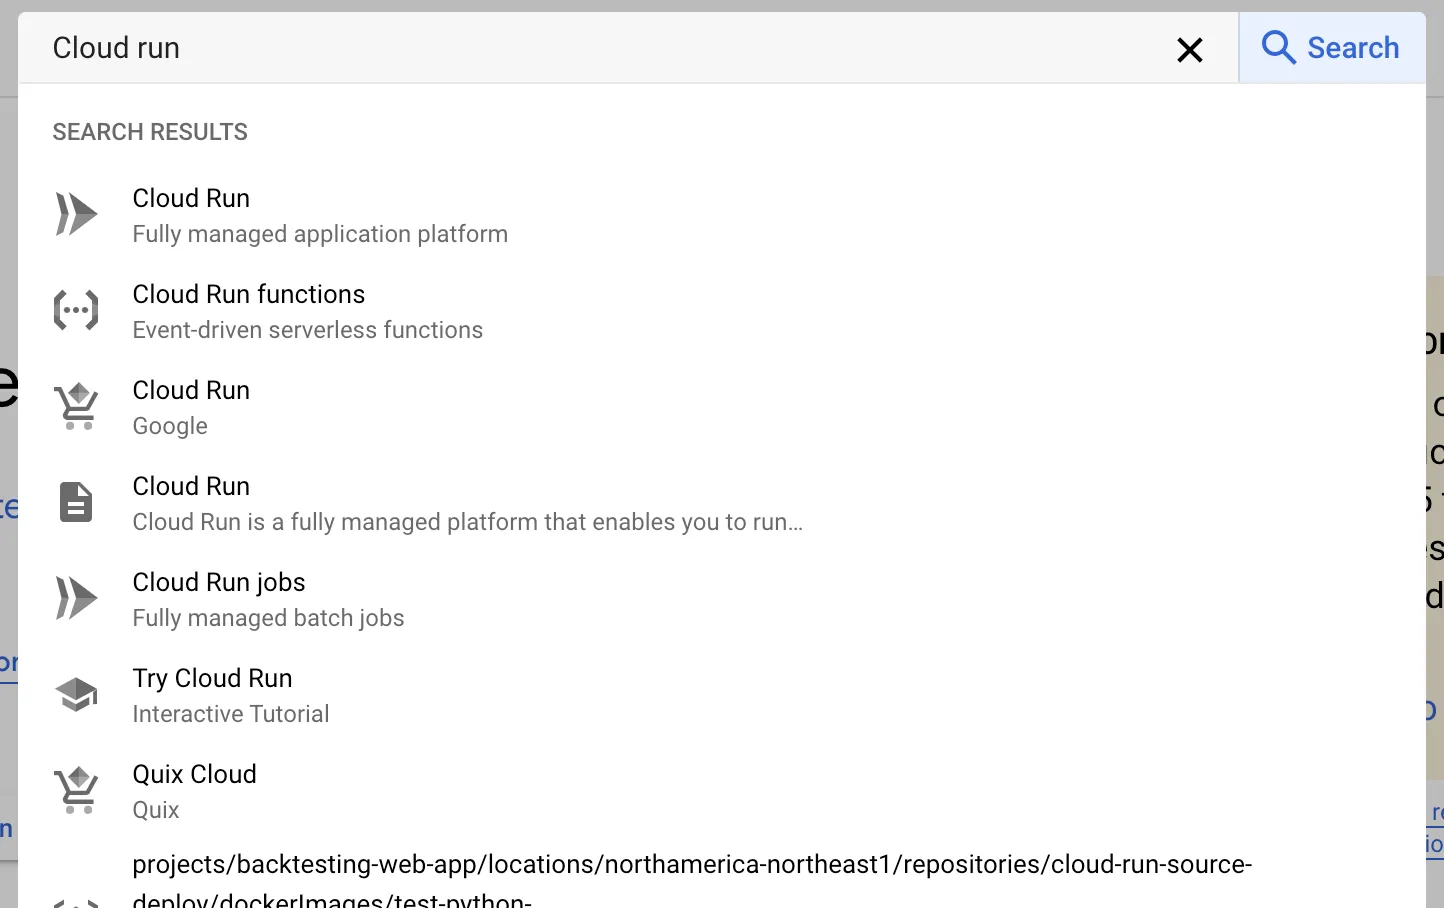1444x908 pixels.
Task: Click the Cloud Run jobs chevron icon
Action: pos(76,598)
